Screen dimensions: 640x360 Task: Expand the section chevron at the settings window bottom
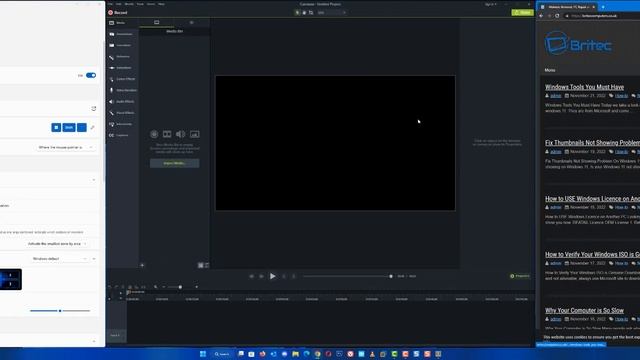(94, 342)
